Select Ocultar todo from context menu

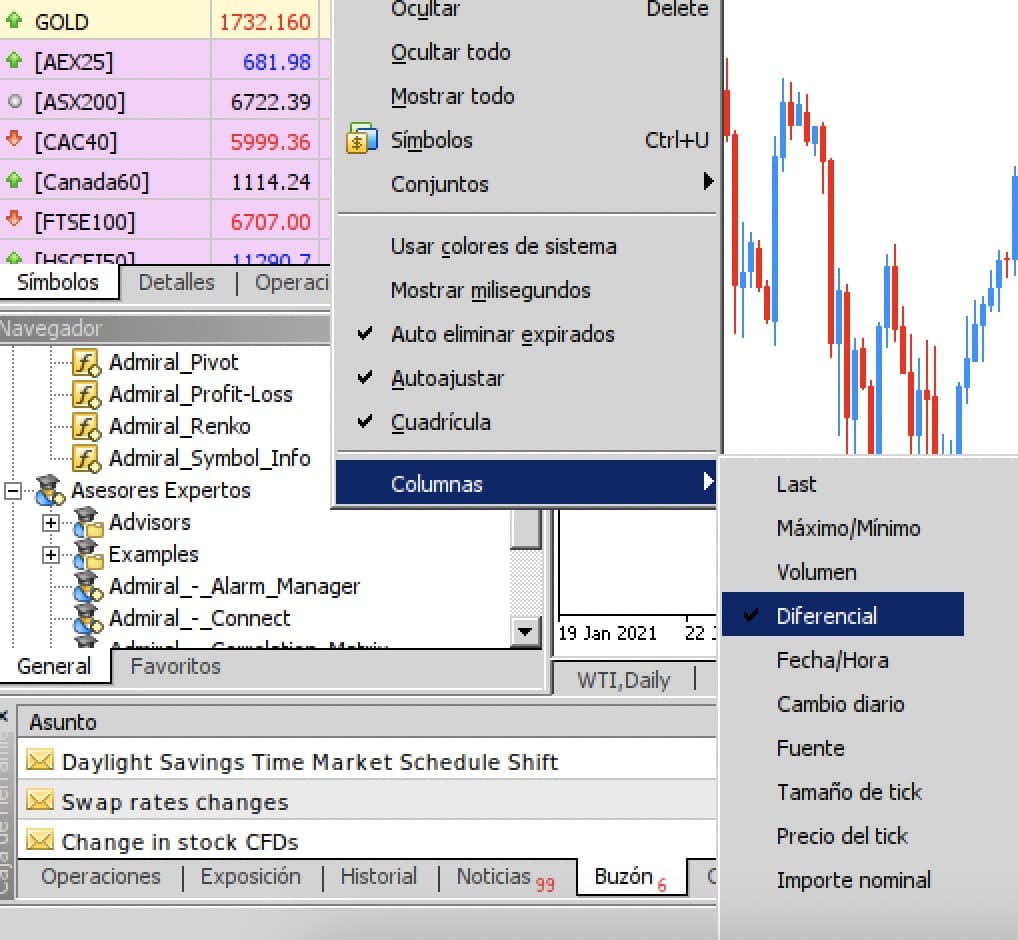(526, 52)
